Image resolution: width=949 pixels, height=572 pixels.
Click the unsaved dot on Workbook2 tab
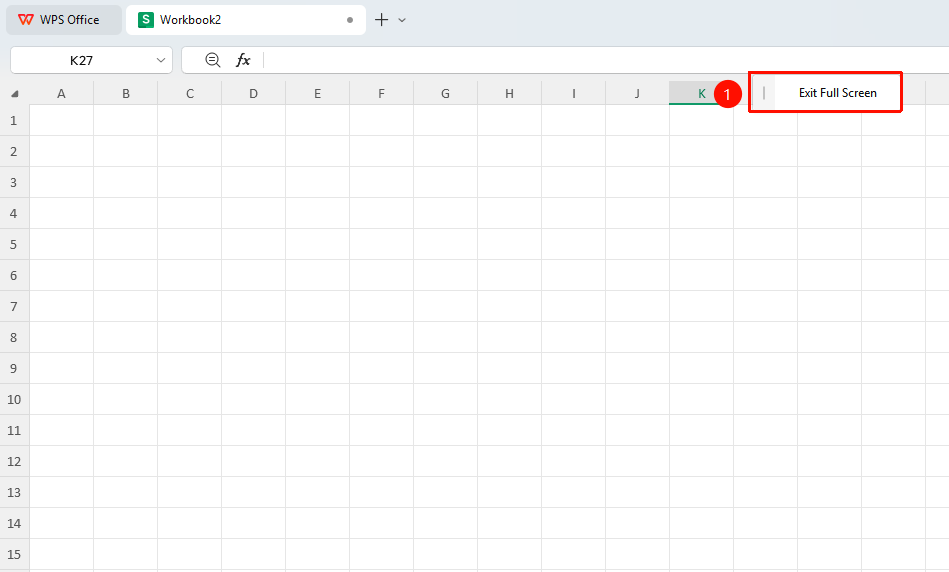click(x=350, y=20)
